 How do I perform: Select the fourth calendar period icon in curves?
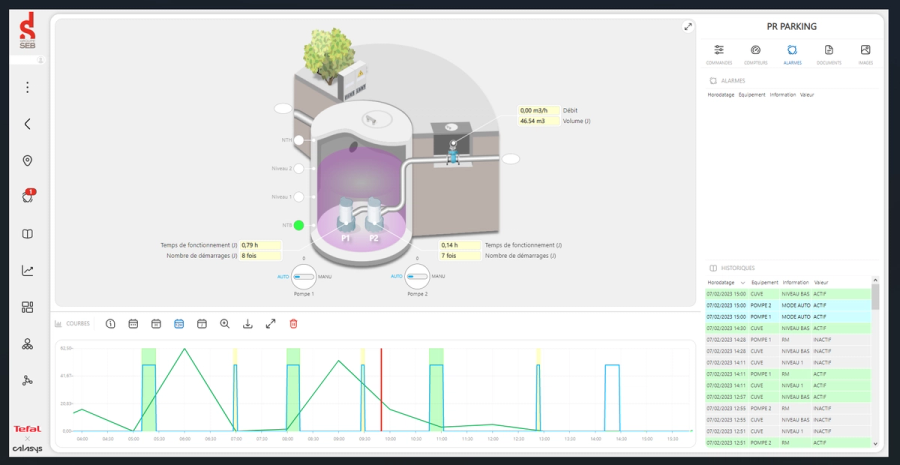pyautogui.click(x=202, y=324)
